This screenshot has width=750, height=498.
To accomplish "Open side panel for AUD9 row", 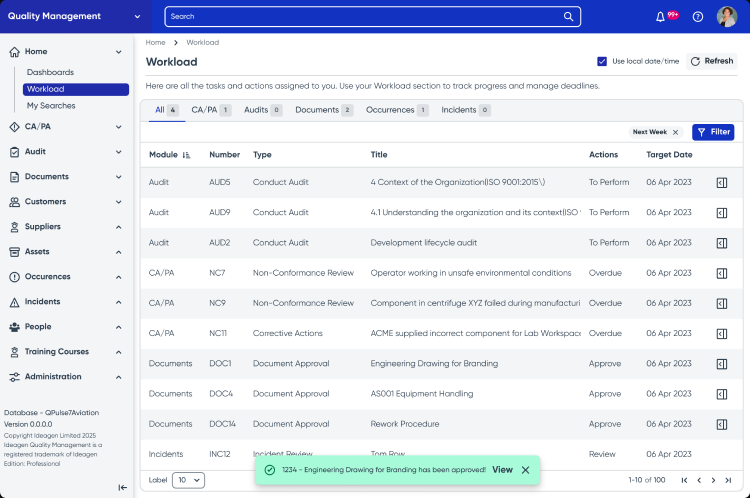I will click(722, 213).
